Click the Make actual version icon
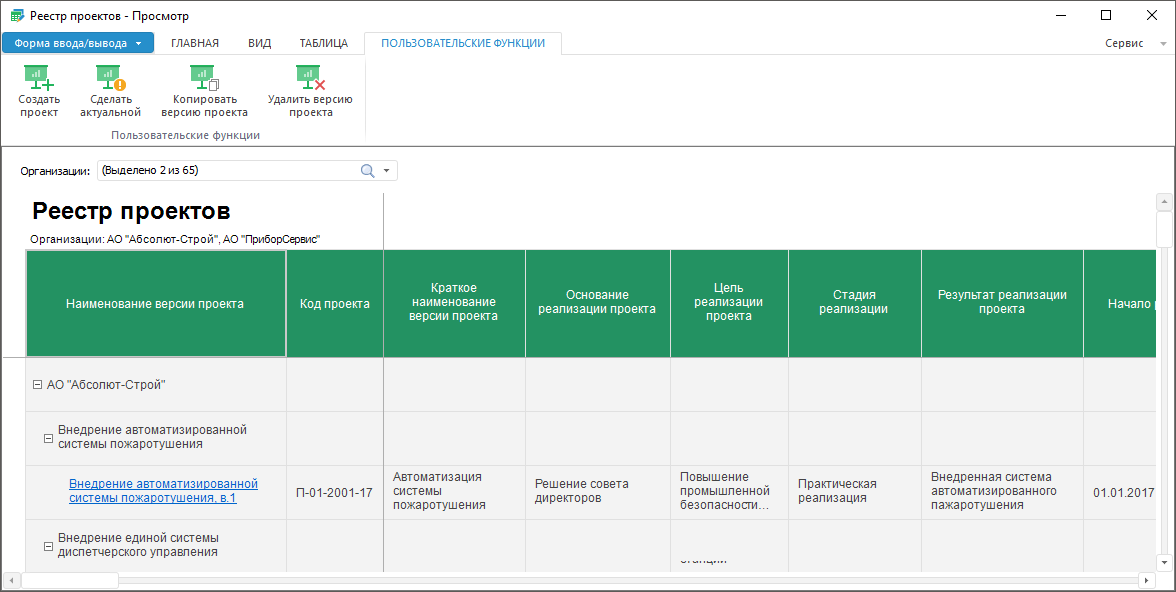The image size is (1176, 592). 110,78
